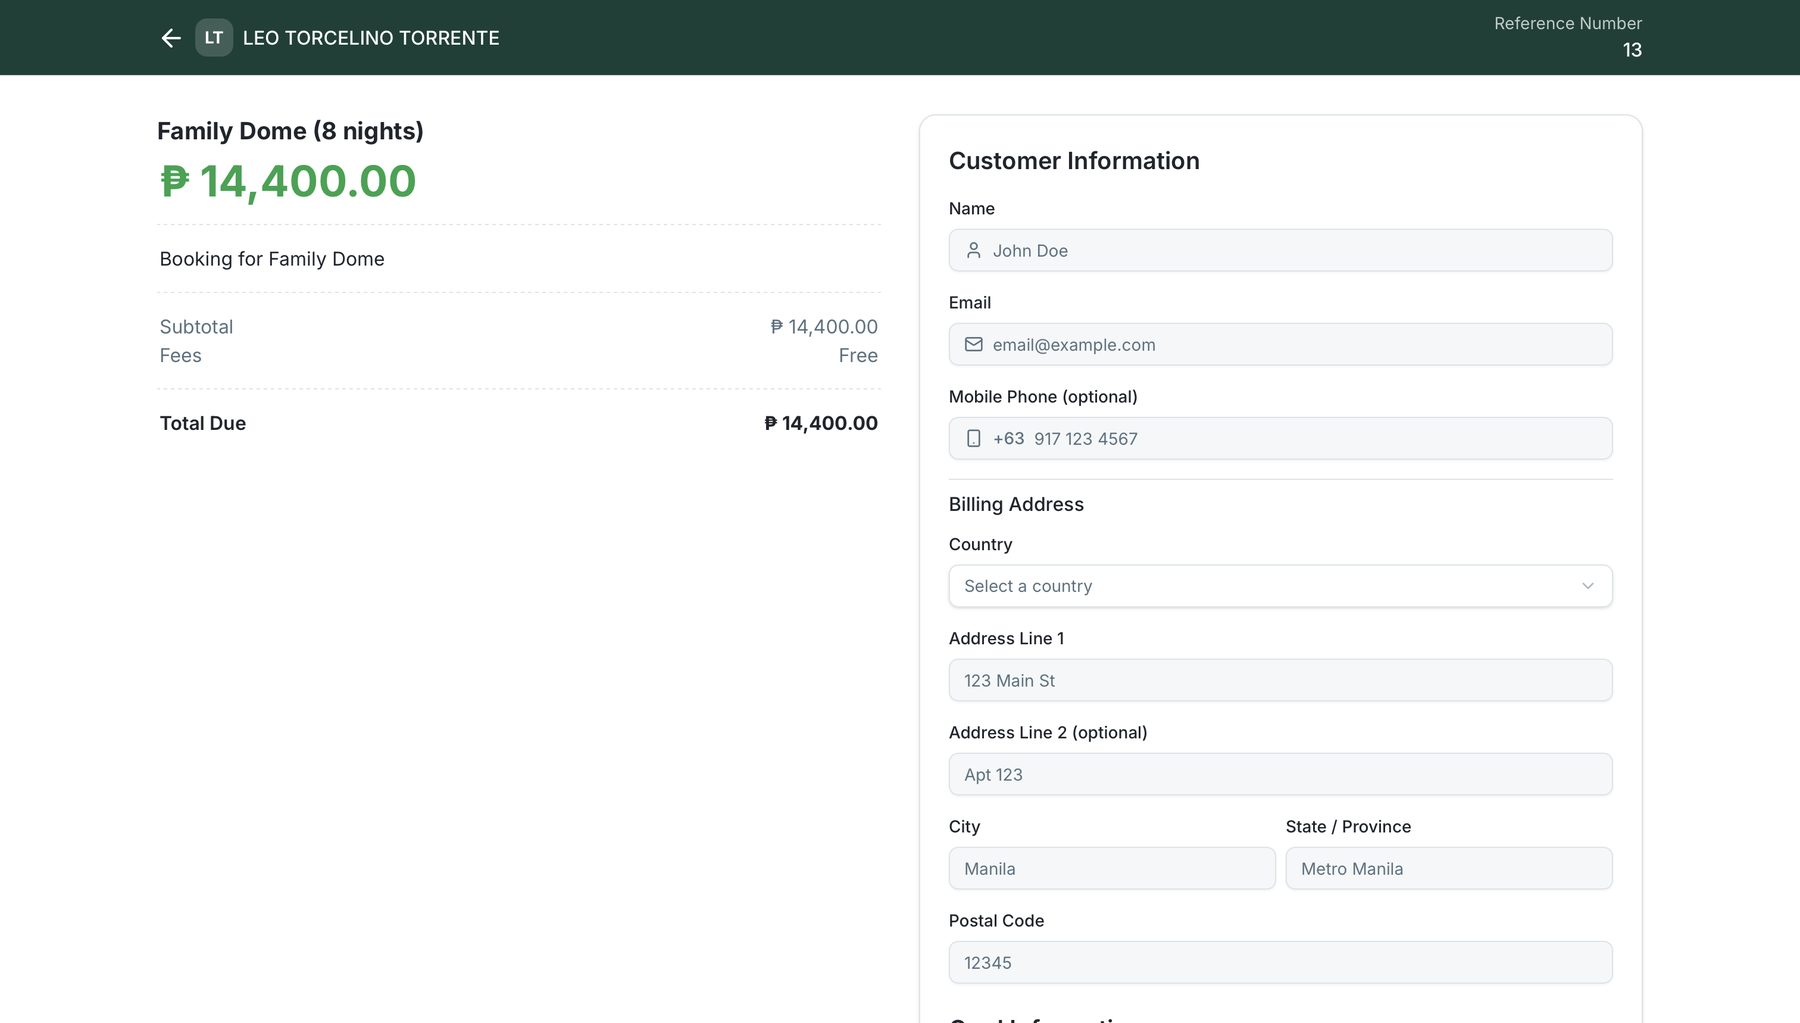Image resolution: width=1800 pixels, height=1023 pixels.
Task: Focus the State / Province field
Action: click(x=1449, y=869)
